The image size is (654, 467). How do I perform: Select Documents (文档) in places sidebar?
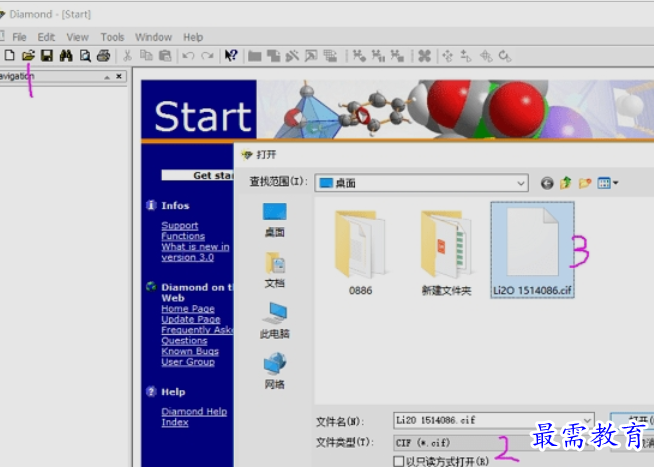tap(274, 270)
